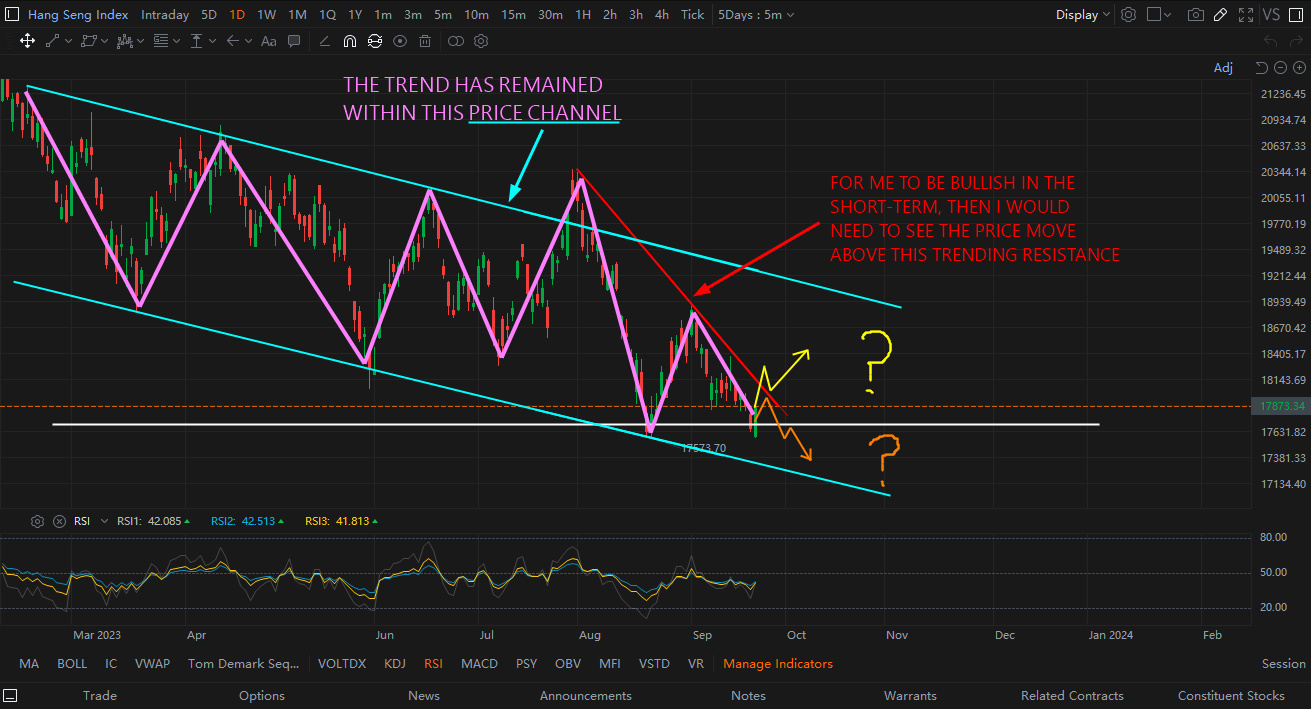Click the Hang Seng Index title
This screenshot has height=709, width=1311.
78,15
